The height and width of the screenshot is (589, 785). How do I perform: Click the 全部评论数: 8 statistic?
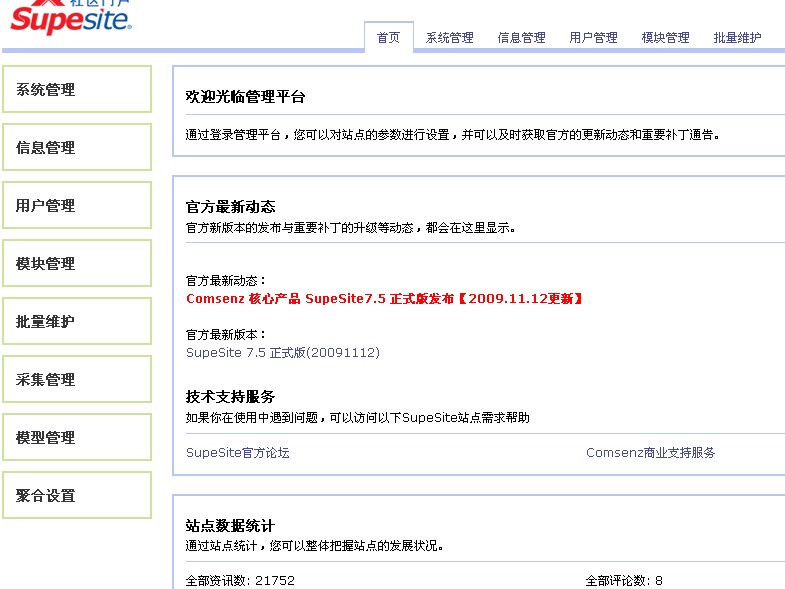624,581
